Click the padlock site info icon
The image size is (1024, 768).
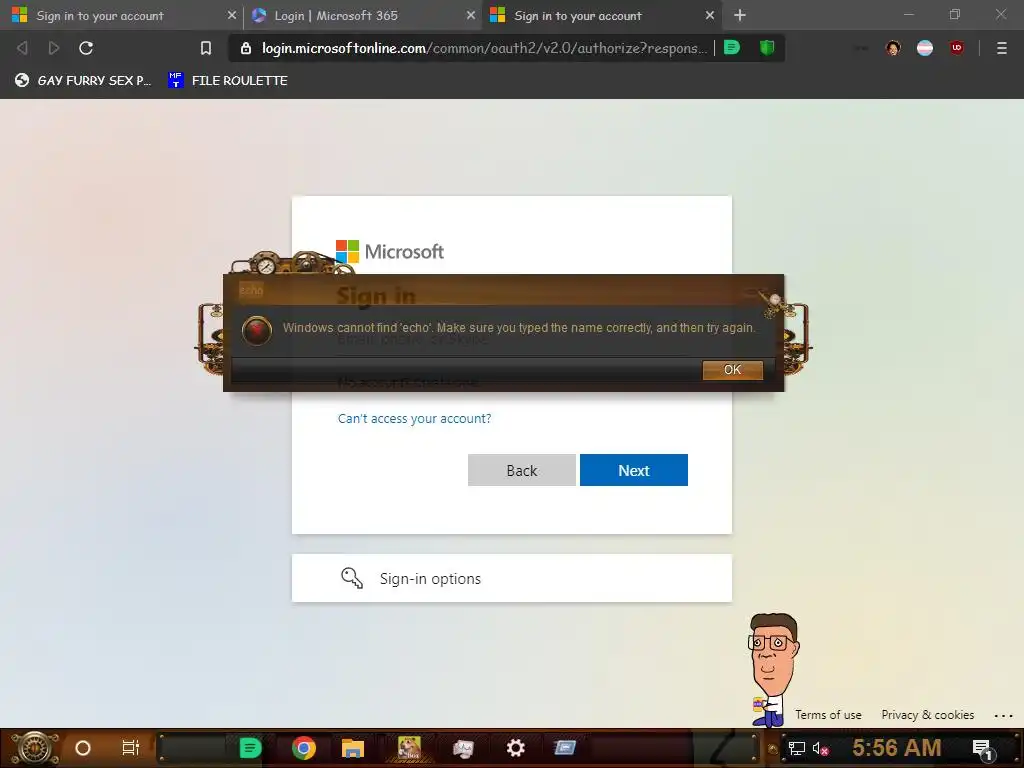tap(246, 48)
